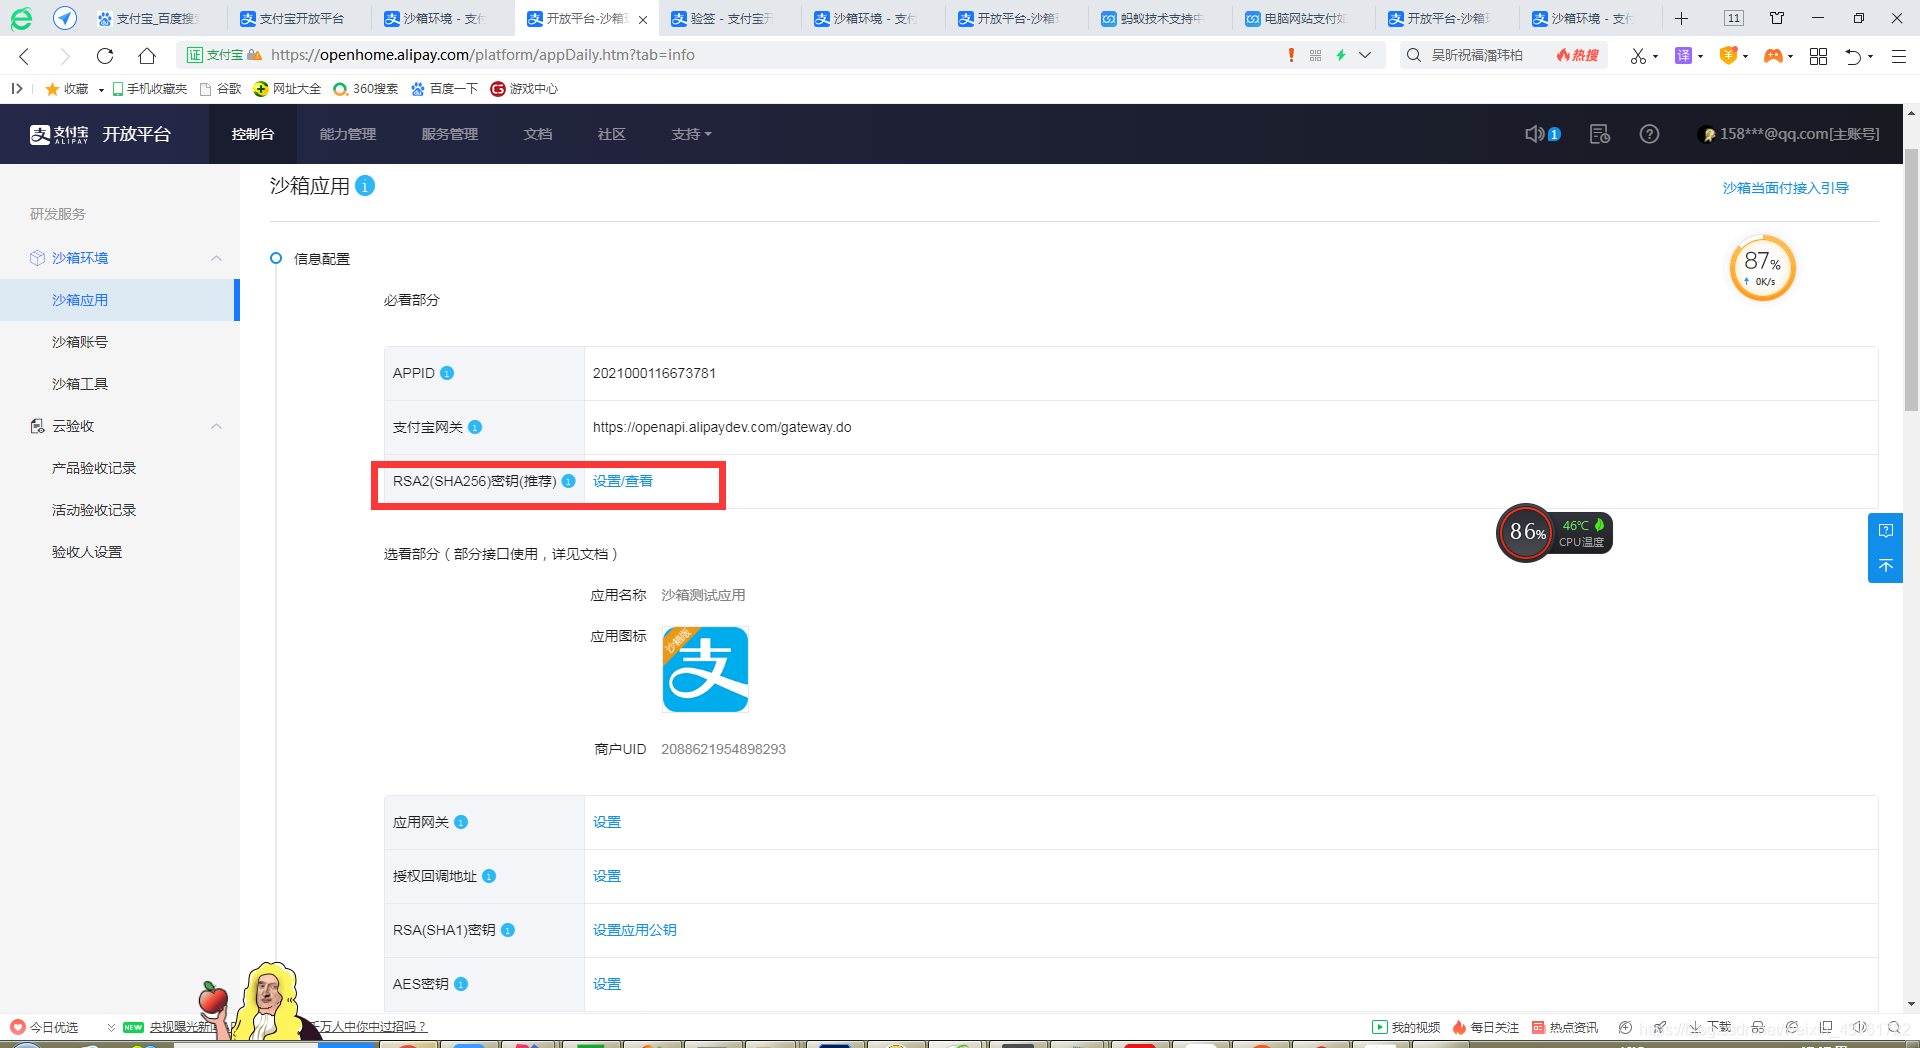Open 服务管理 in top navigation
Image resolution: width=1920 pixels, height=1048 pixels.
pyautogui.click(x=450, y=134)
